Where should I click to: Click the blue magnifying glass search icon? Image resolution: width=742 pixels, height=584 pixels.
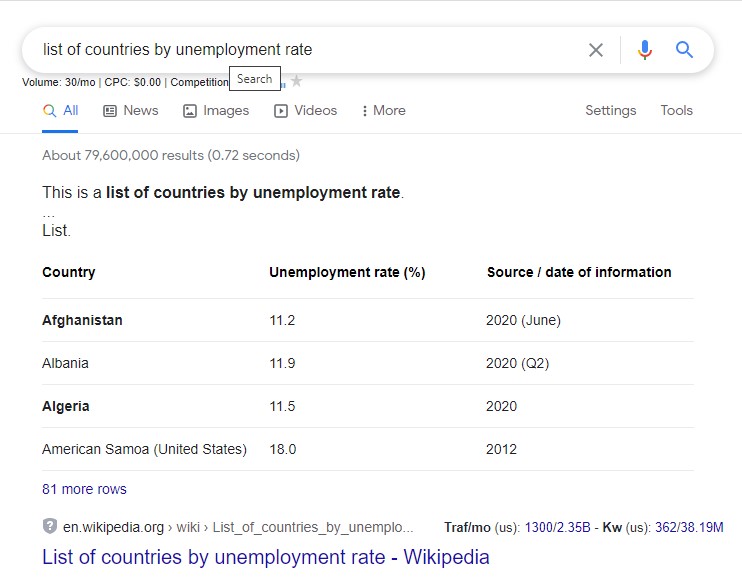684,49
